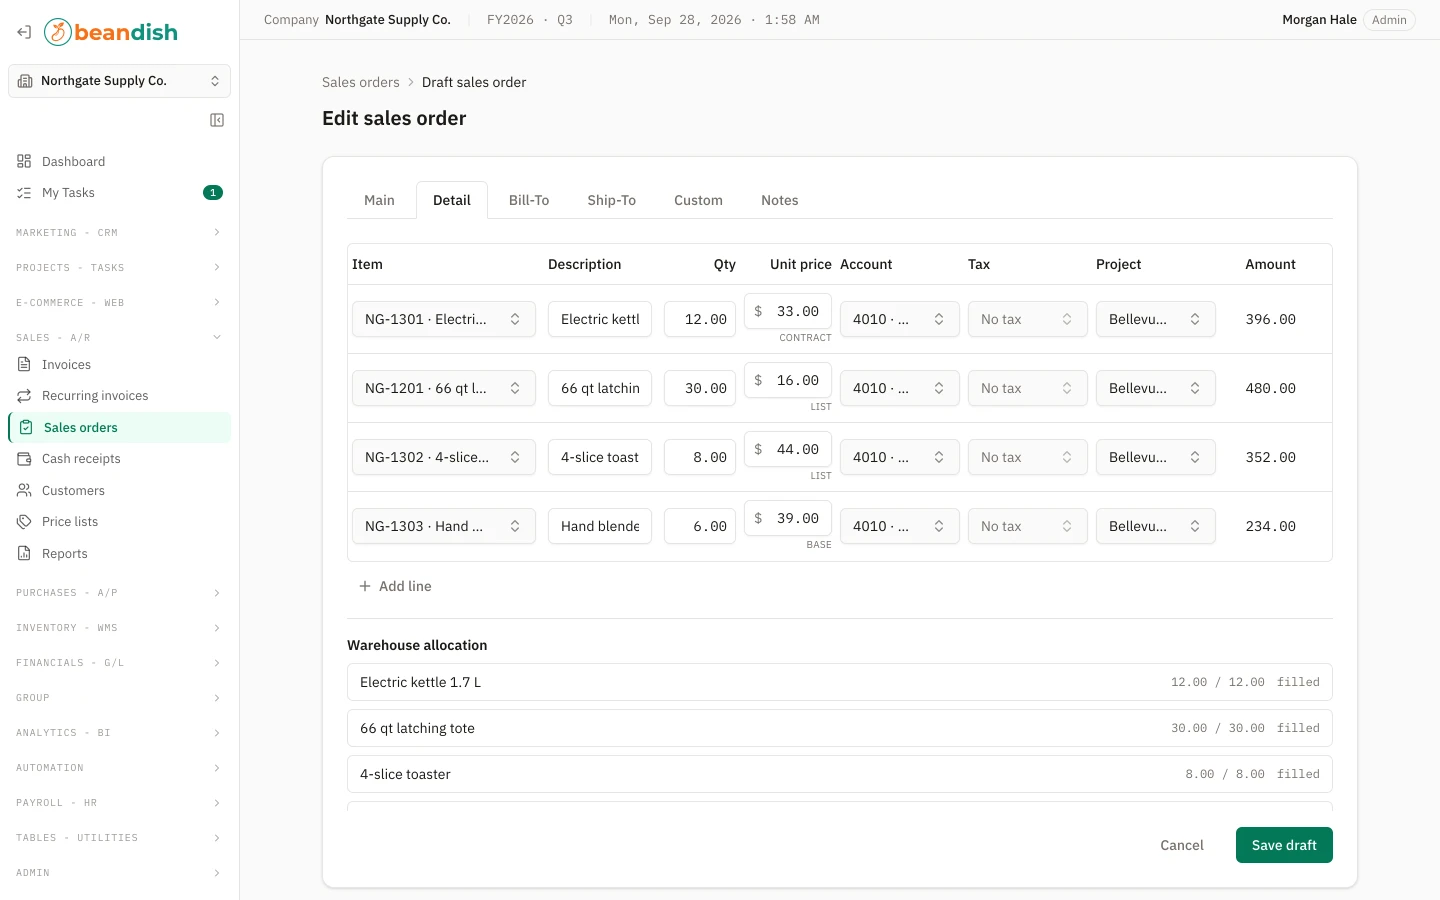Select Sales orders in sidebar

pos(119,427)
